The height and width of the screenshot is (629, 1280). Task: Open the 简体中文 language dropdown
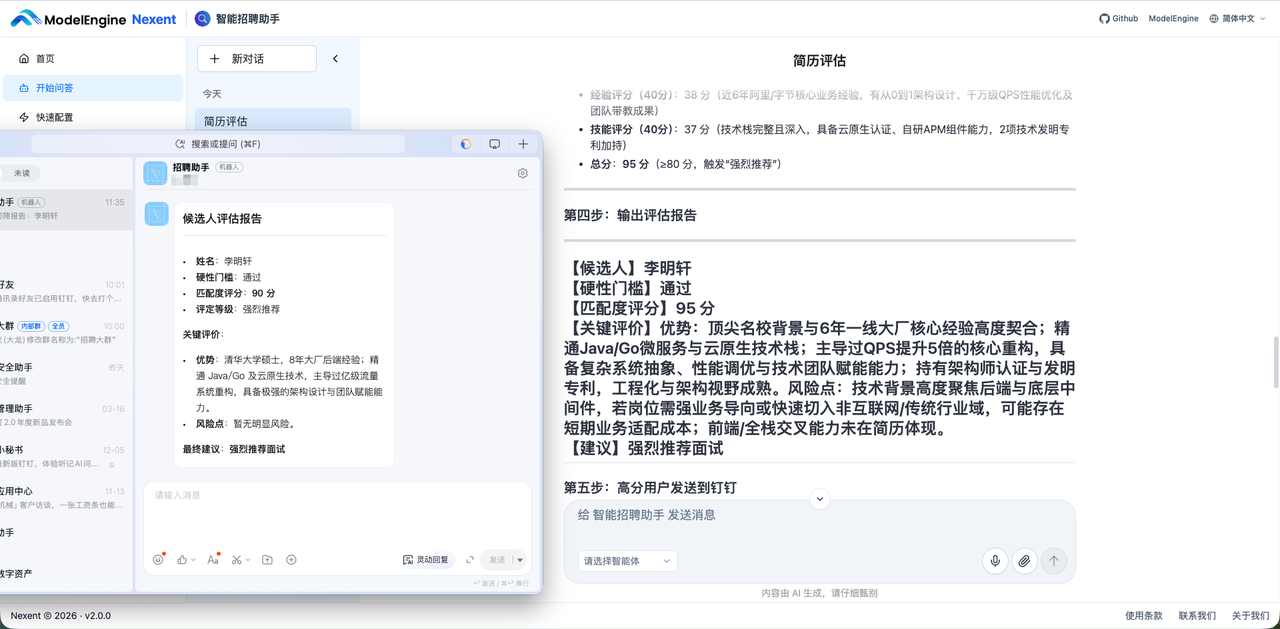pos(1236,18)
